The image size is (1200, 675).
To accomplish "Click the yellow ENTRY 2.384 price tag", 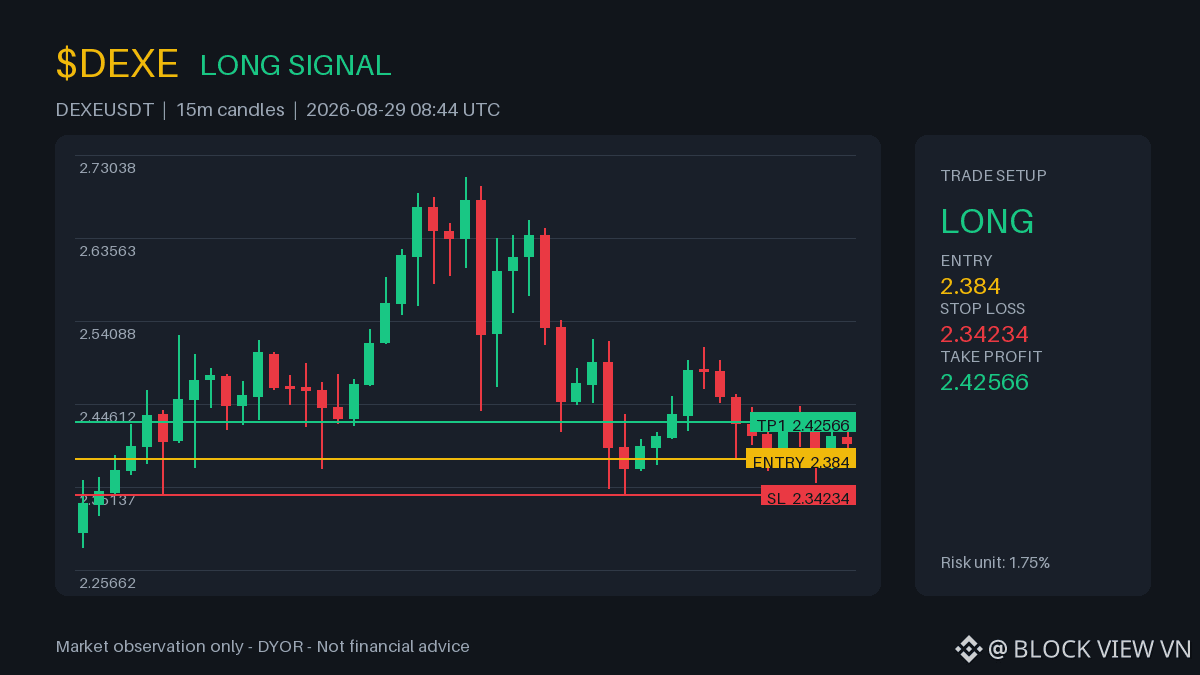I will [x=801, y=460].
